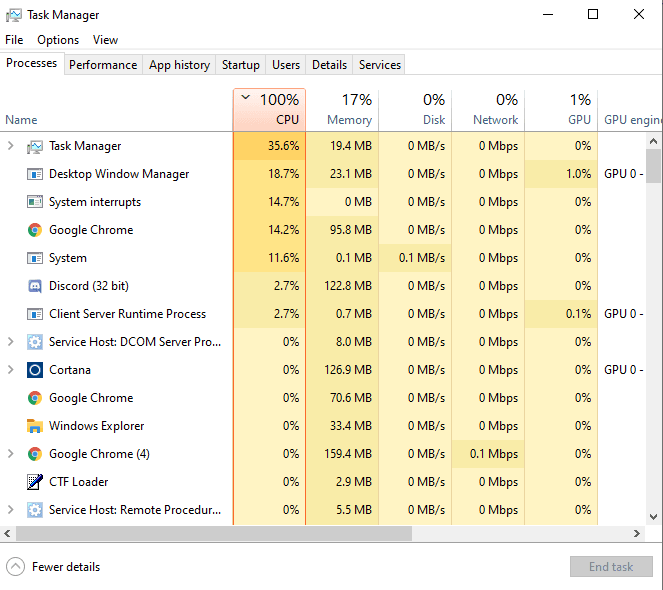Click the Google Chrome 14.2% process icon
This screenshot has height=590, width=663.
(35, 230)
